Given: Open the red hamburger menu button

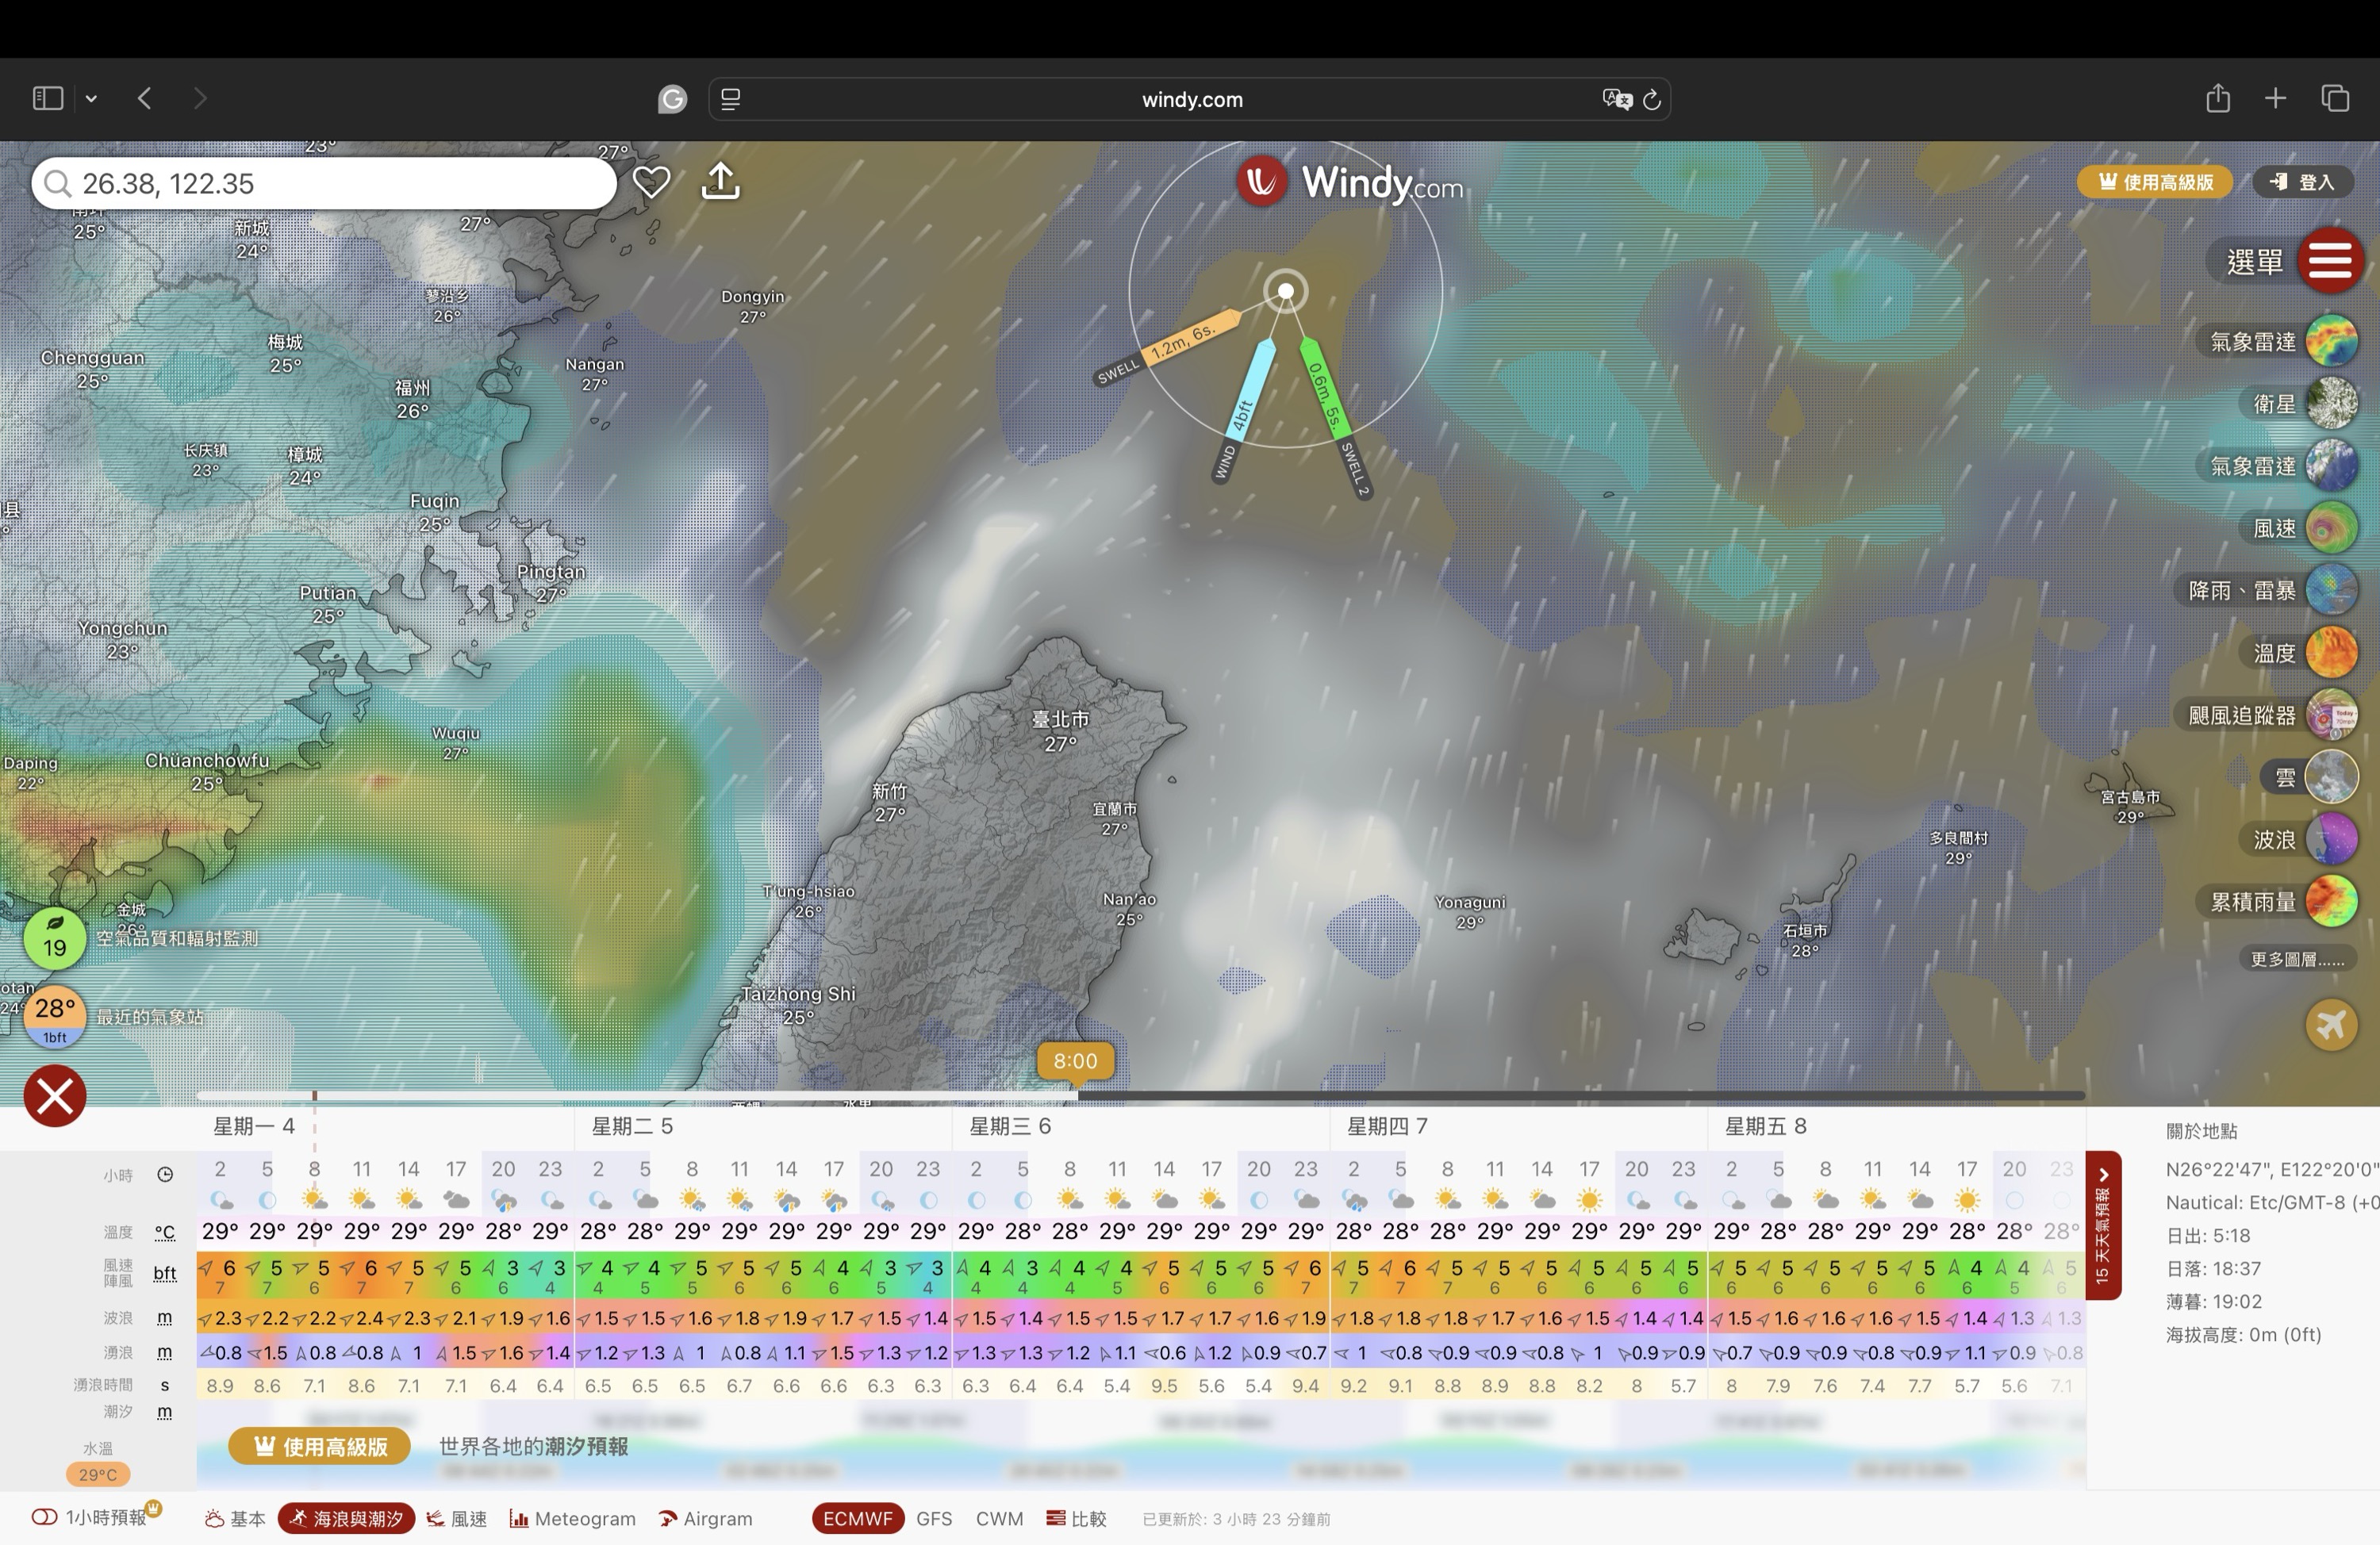Looking at the screenshot, I should click(x=2329, y=261).
